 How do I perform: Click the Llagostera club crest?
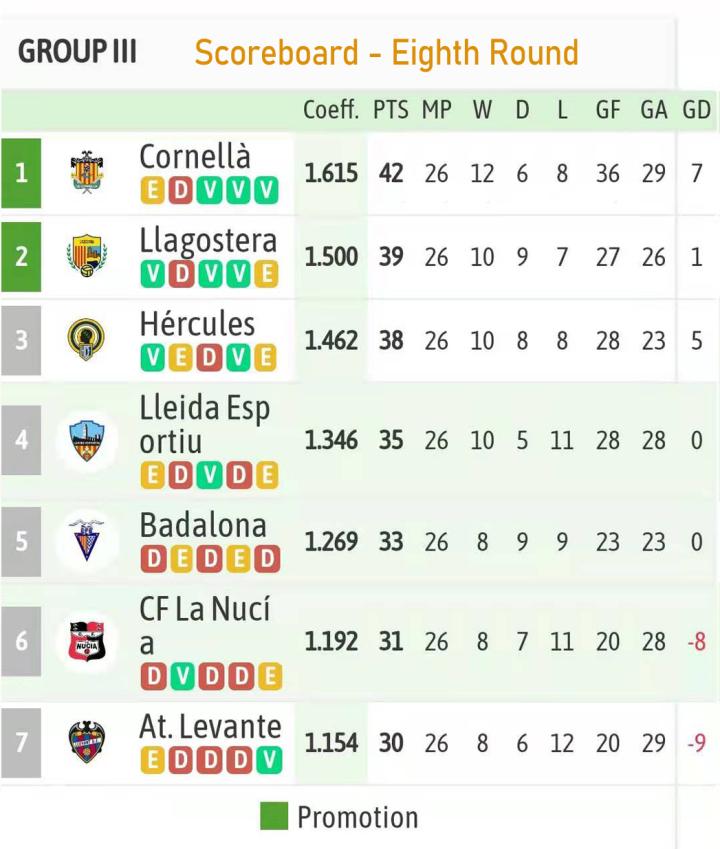coord(87,256)
